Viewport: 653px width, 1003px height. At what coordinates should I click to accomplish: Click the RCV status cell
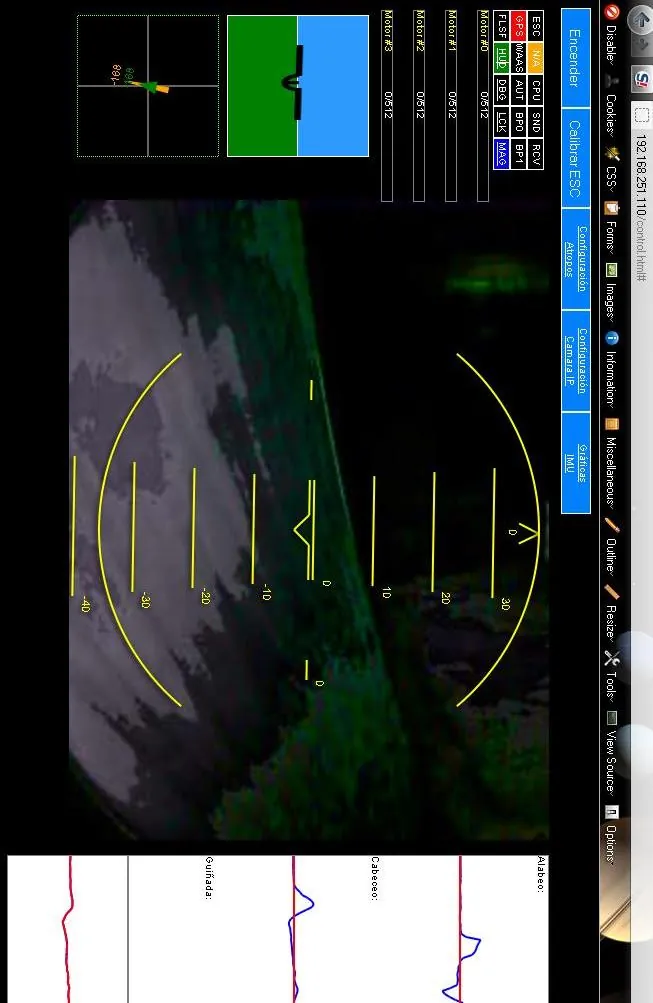536,154
